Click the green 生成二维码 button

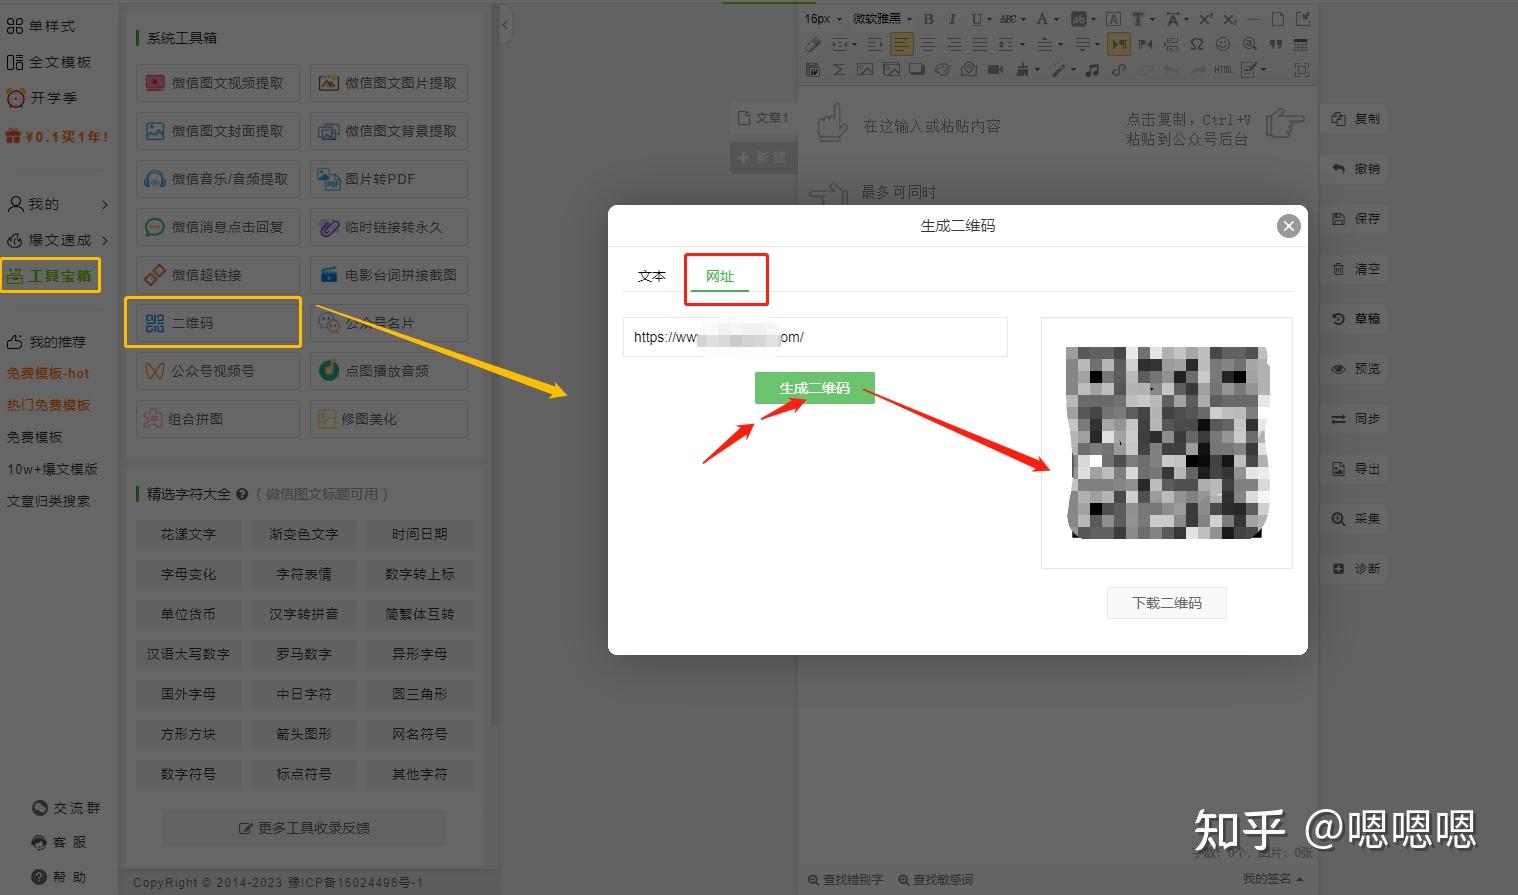(815, 388)
